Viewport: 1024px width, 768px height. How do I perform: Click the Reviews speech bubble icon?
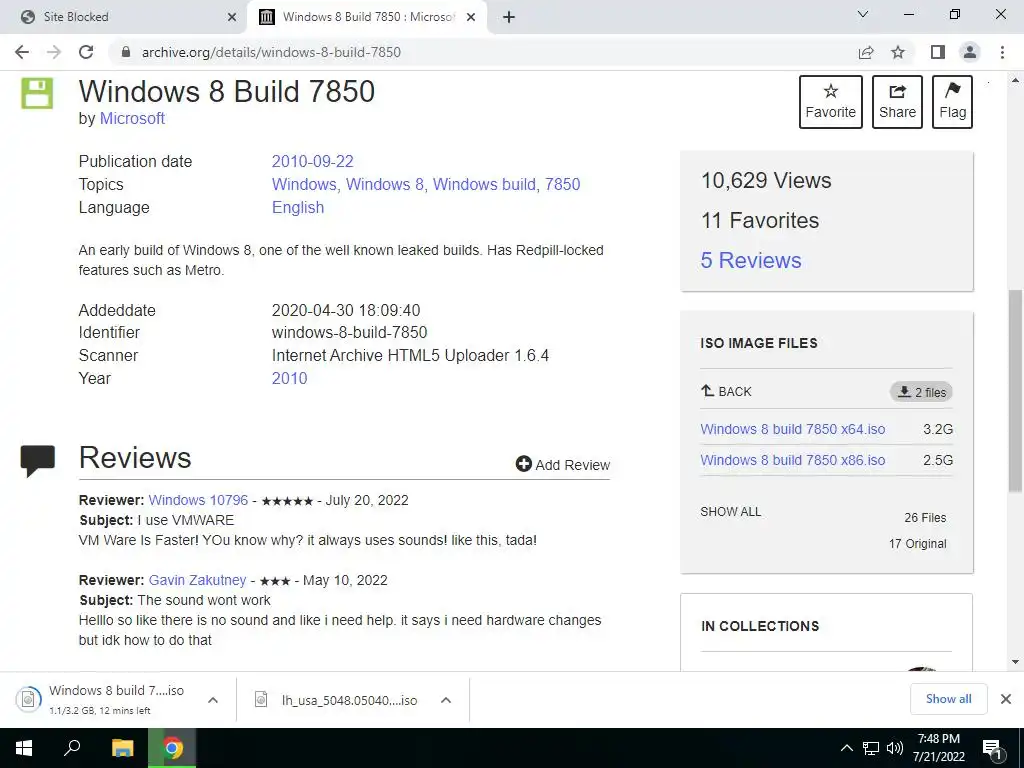pyautogui.click(x=37, y=461)
